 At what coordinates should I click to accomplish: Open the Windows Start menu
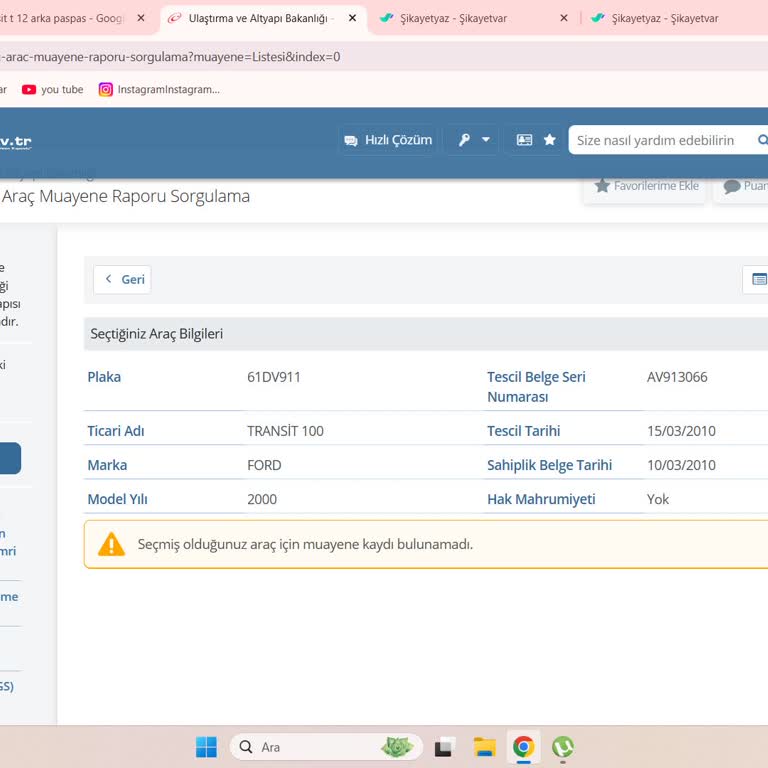[x=206, y=747]
